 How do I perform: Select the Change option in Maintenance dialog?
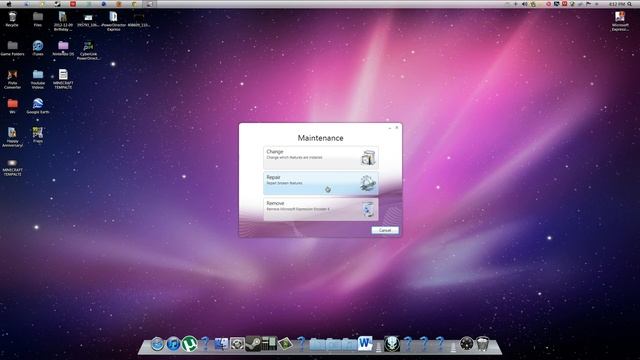pyautogui.click(x=321, y=157)
